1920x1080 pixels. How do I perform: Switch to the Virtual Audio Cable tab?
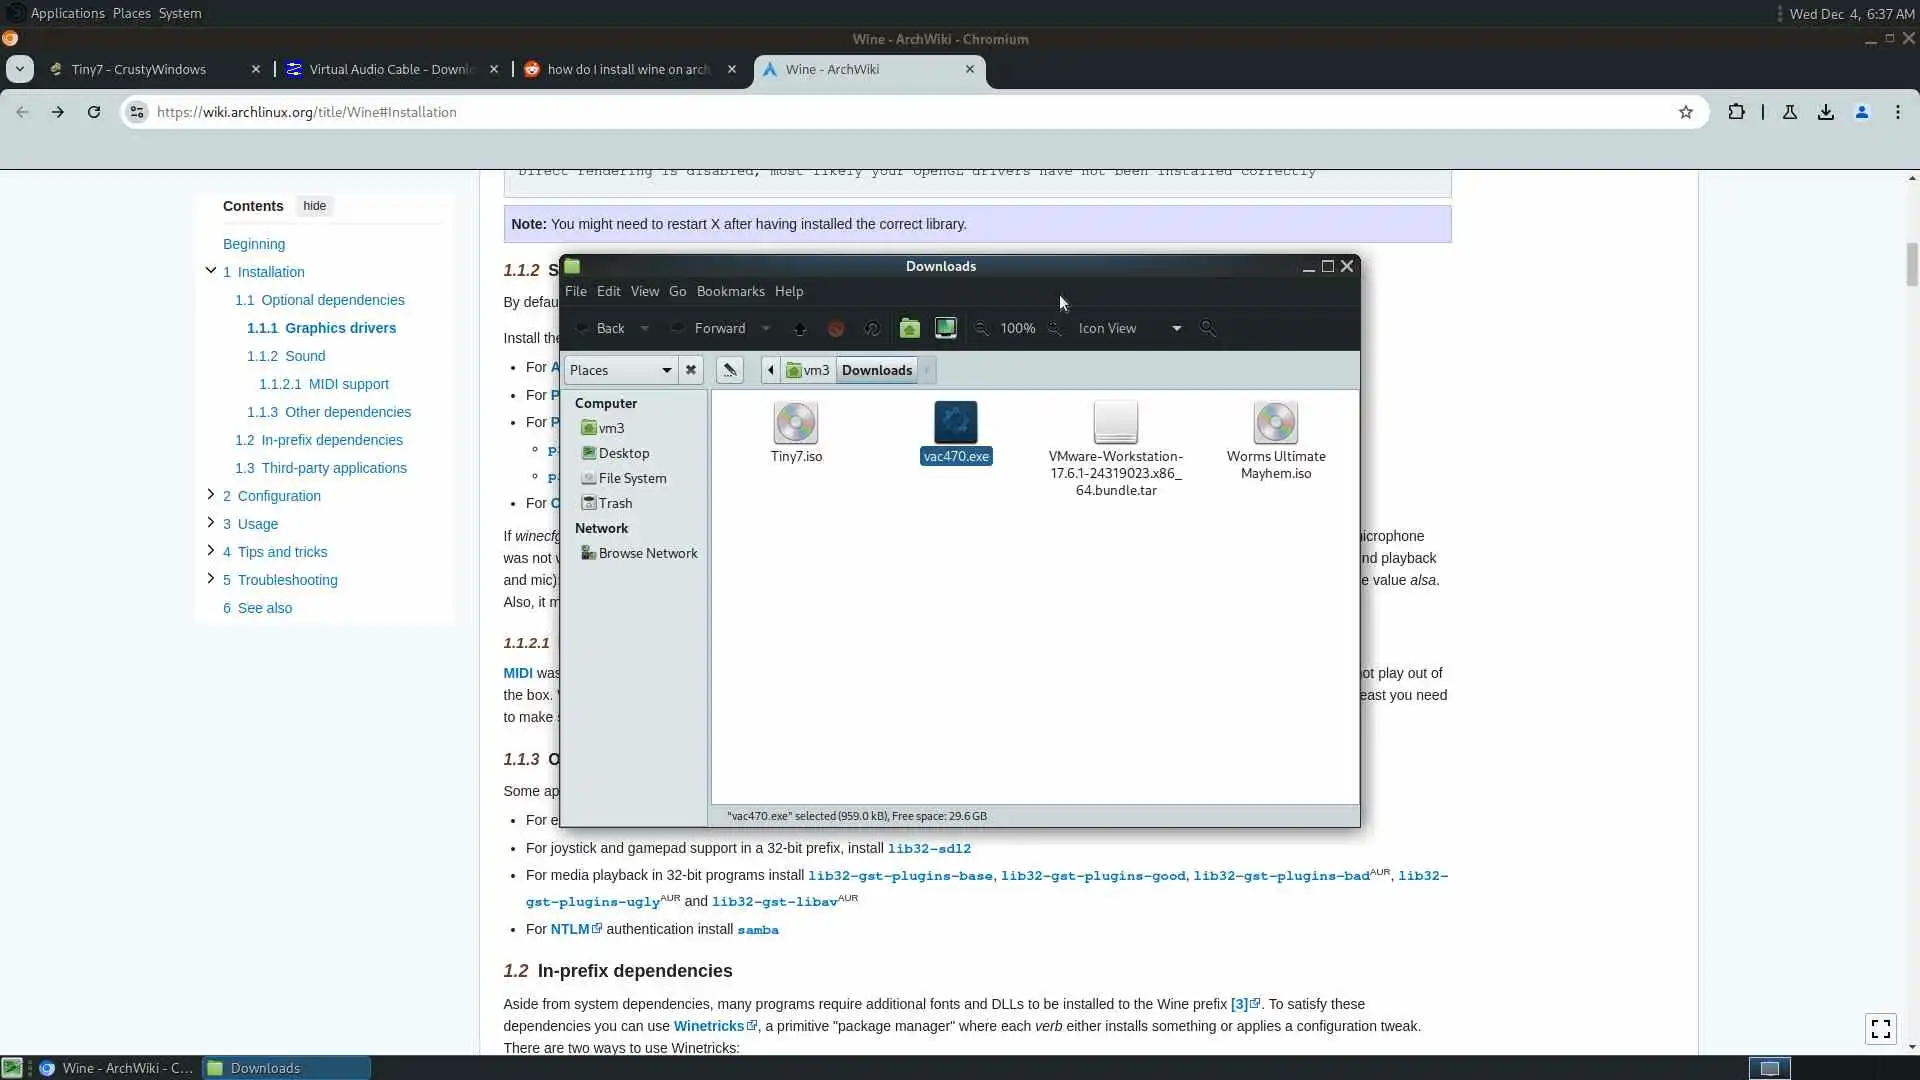[x=392, y=69]
